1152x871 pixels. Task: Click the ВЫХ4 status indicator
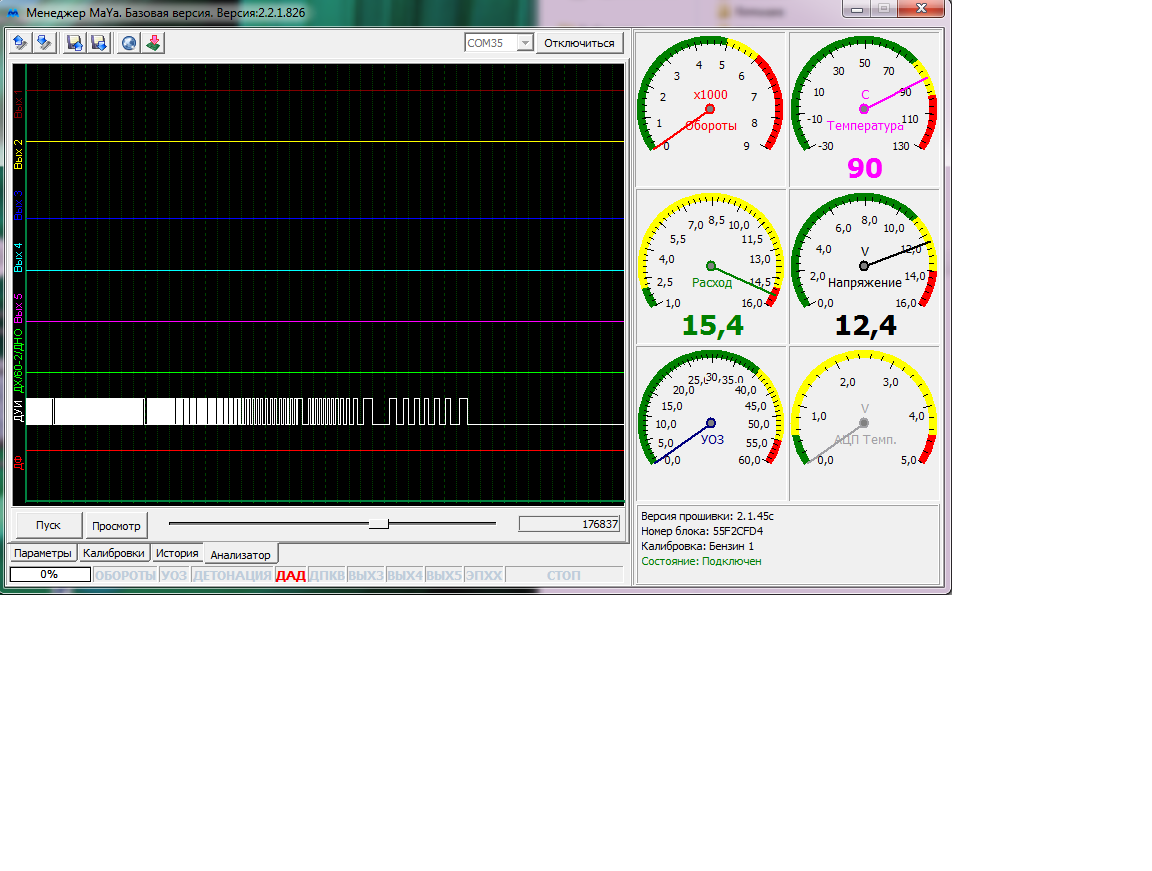click(x=405, y=575)
